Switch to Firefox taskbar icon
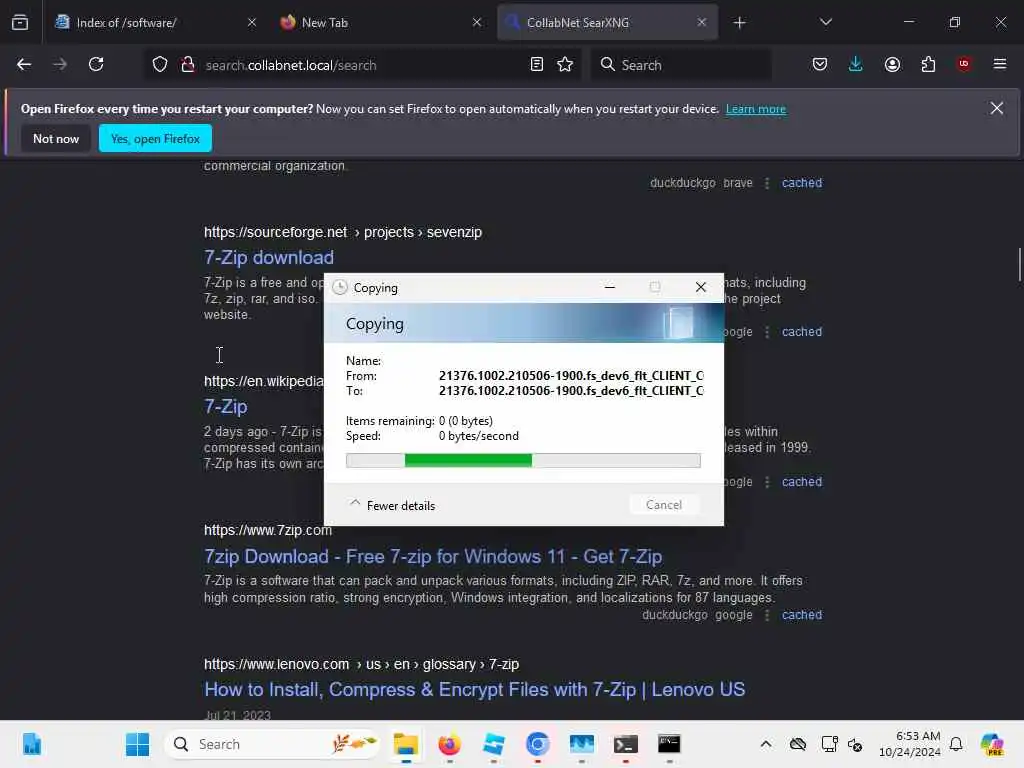The height and width of the screenshot is (768, 1024). click(449, 744)
